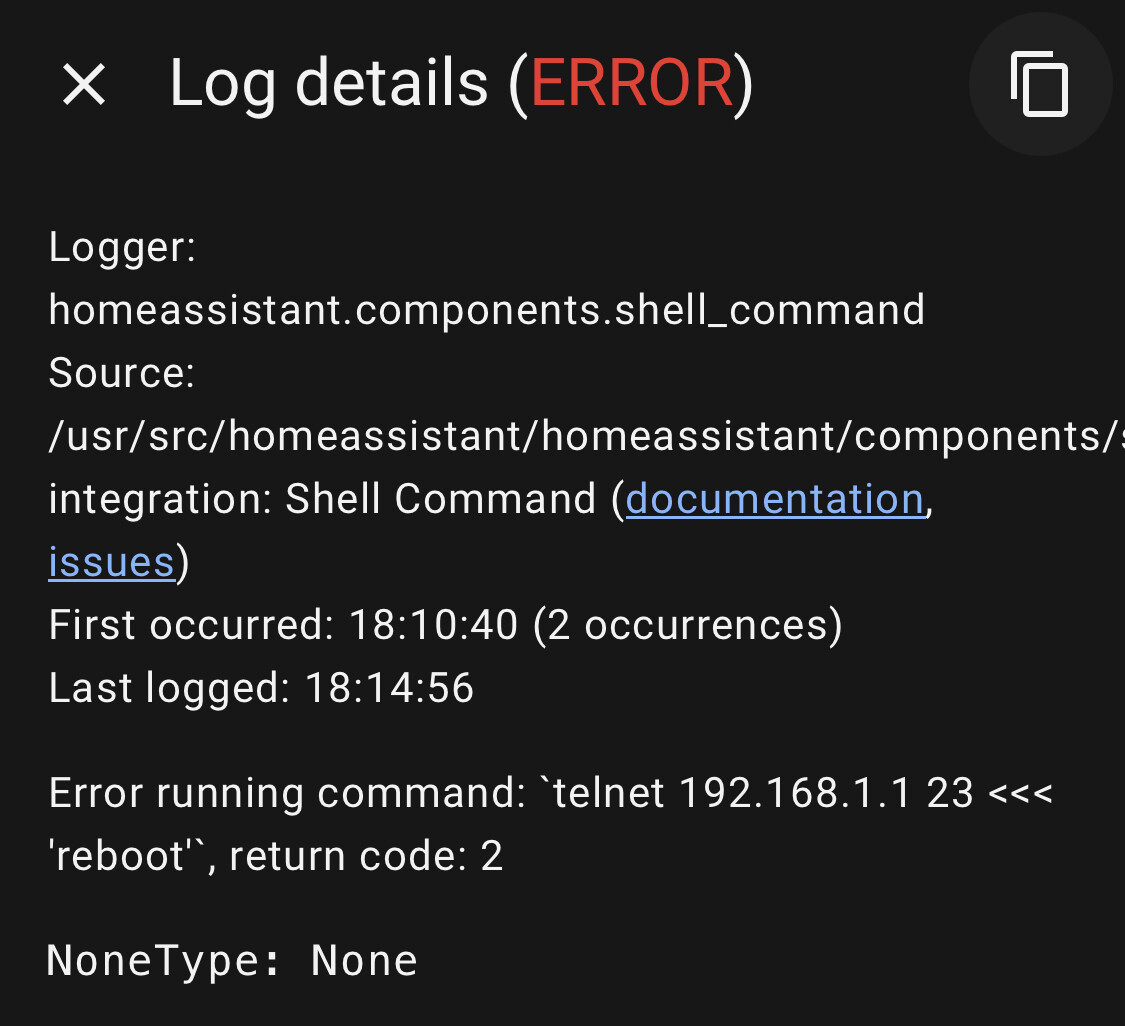Click the telnet 192.168.1.1 command text
The height and width of the screenshot is (1026, 1125).
[746, 793]
